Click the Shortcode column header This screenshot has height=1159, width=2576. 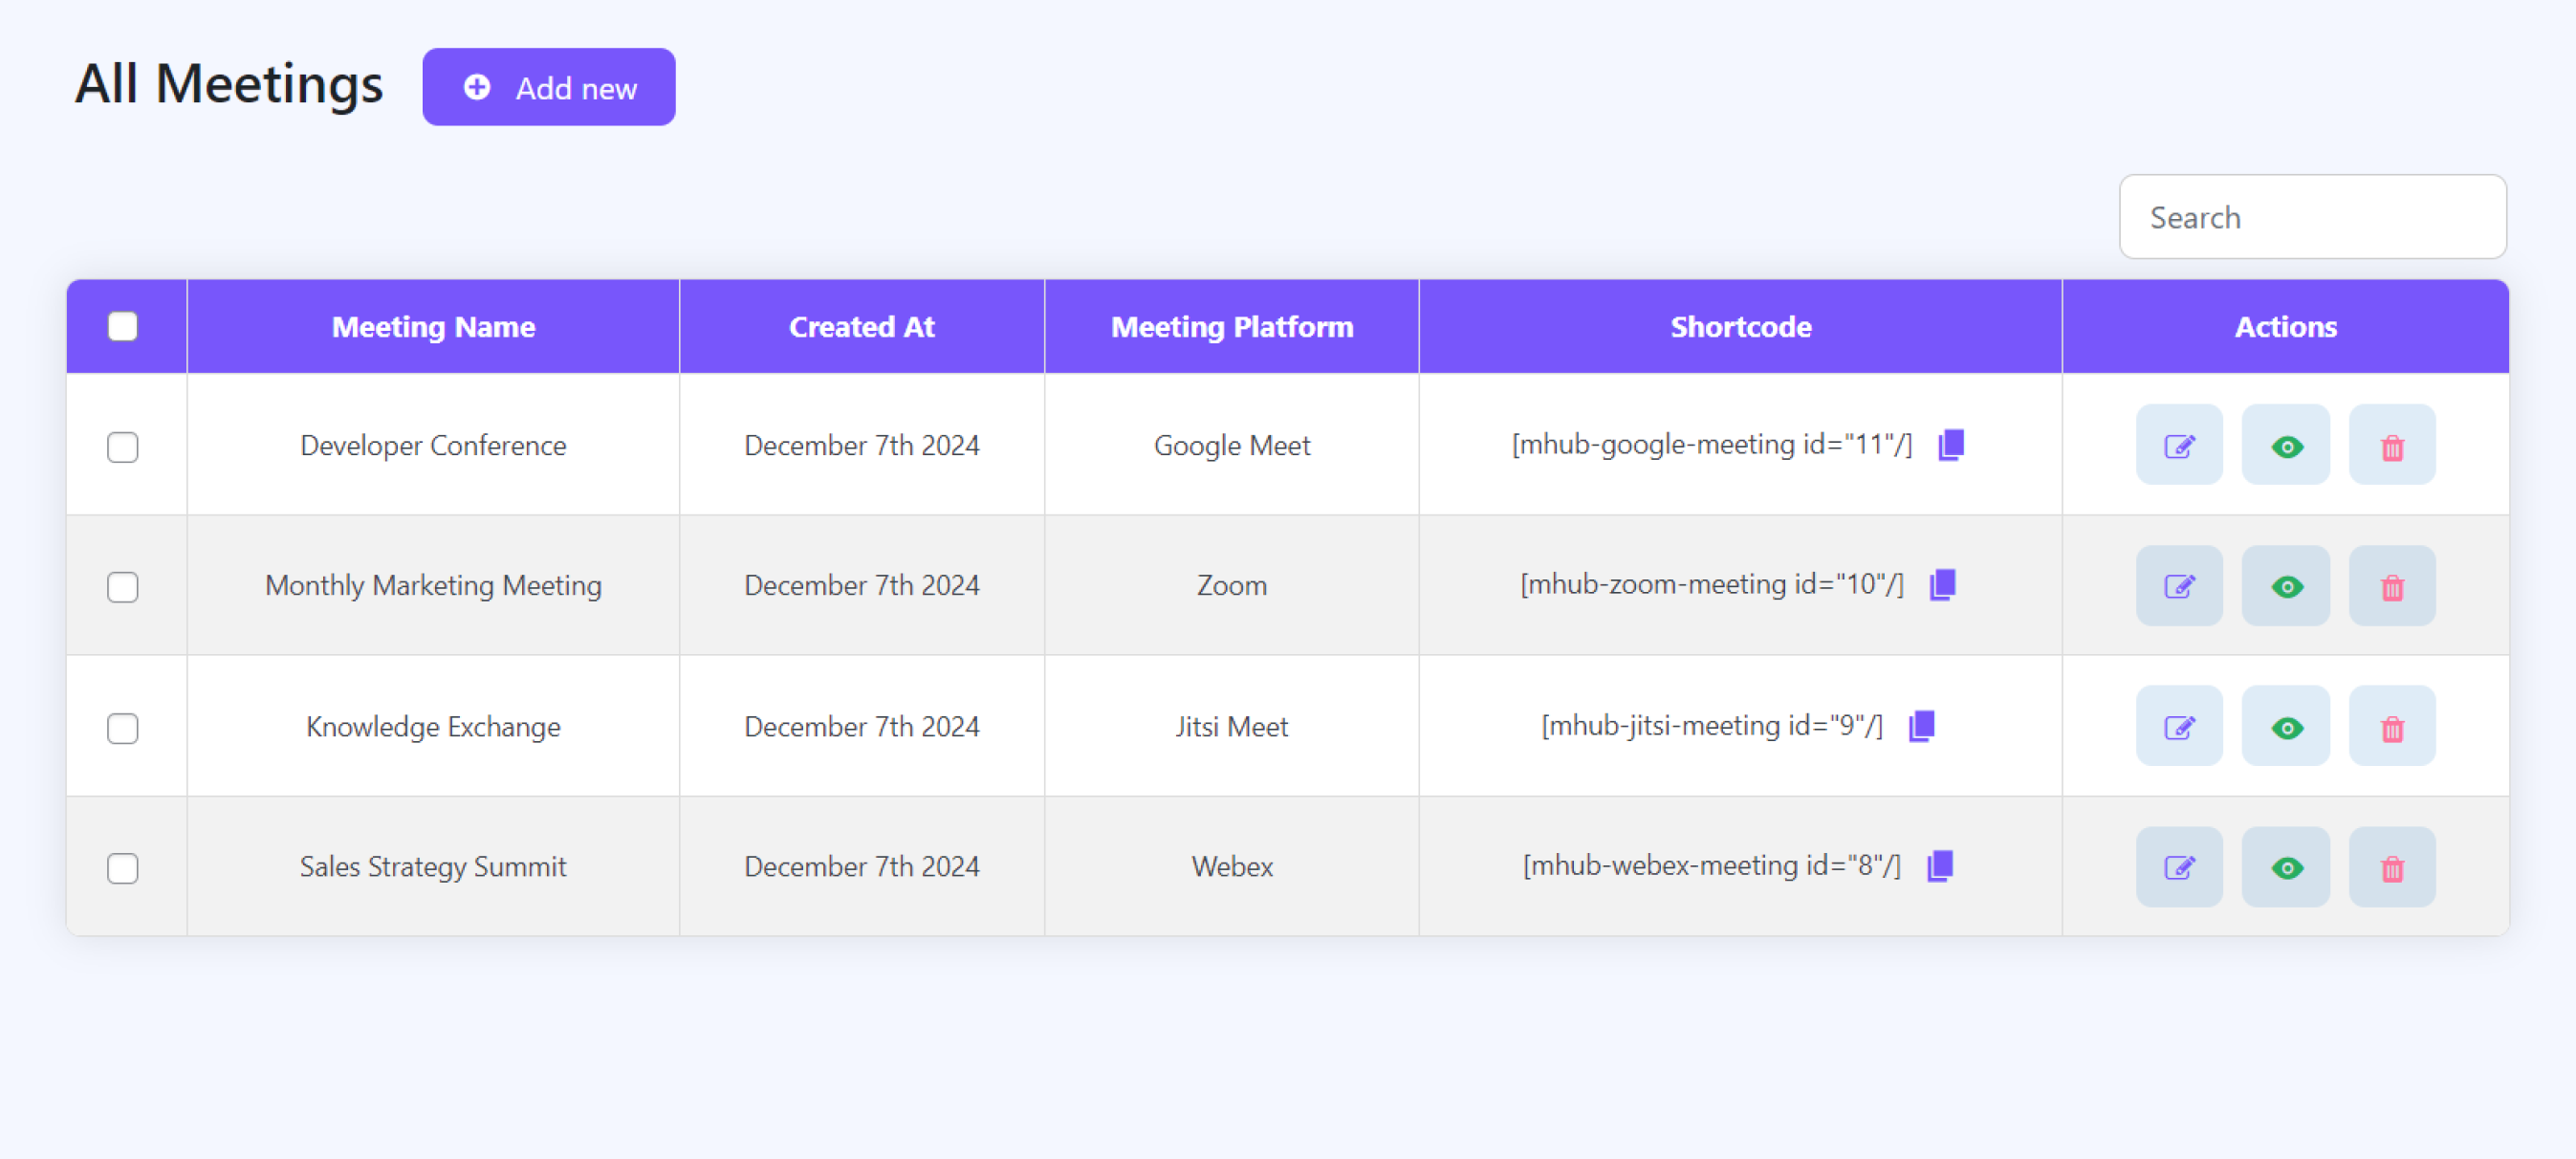1740,327
